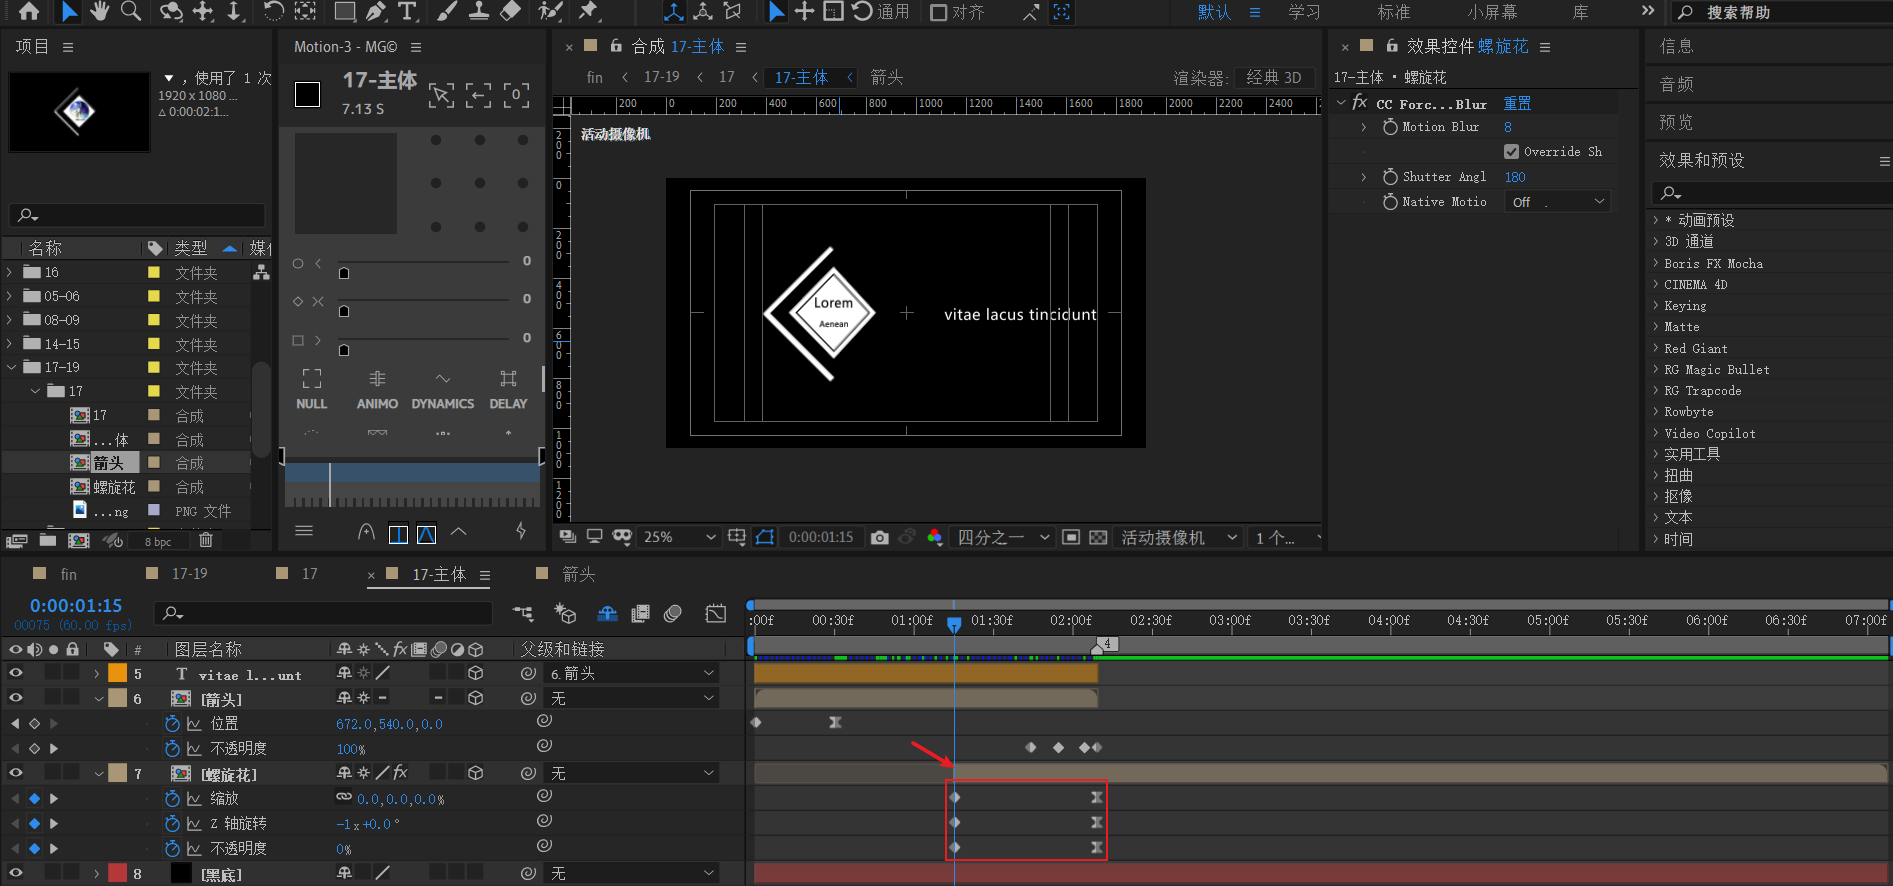The width and height of the screenshot is (1893, 886).
Task: Select the 默认 workspace
Action: click(1214, 12)
